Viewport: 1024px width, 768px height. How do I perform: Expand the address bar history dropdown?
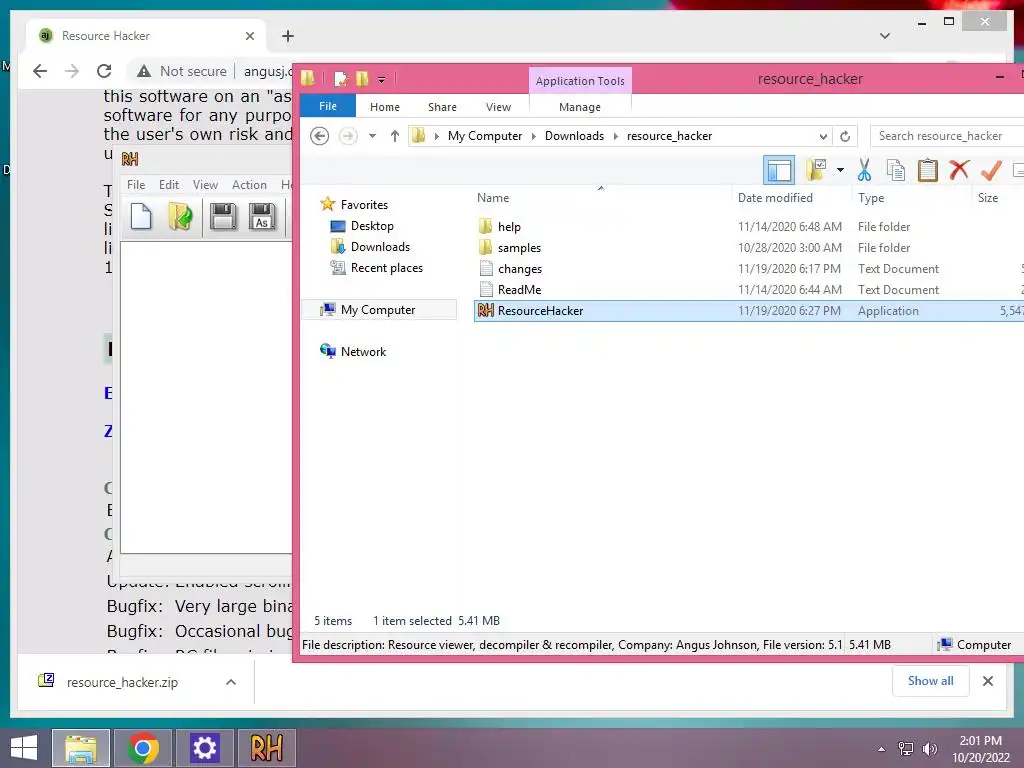point(823,136)
